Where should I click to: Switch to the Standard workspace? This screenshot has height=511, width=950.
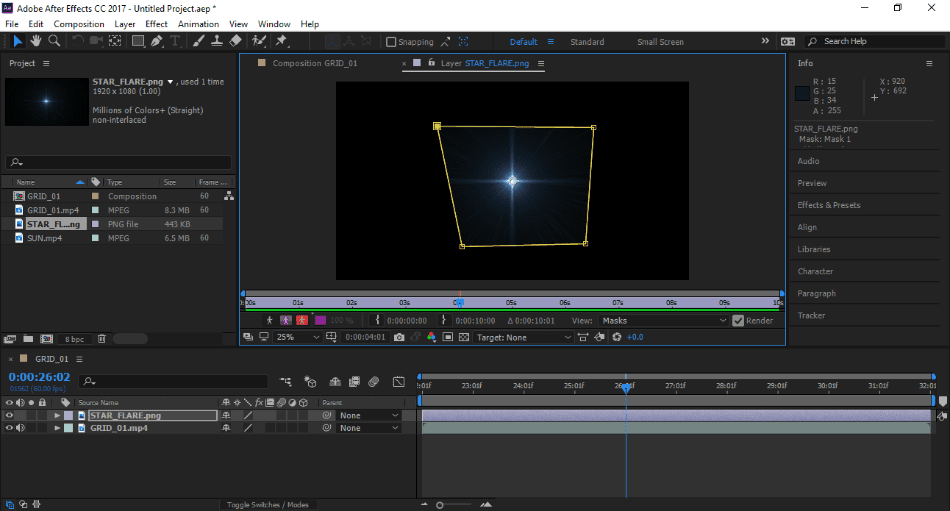tap(587, 42)
